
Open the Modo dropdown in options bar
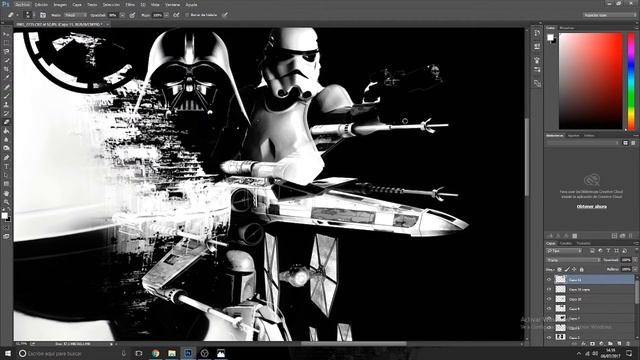[x=75, y=15]
